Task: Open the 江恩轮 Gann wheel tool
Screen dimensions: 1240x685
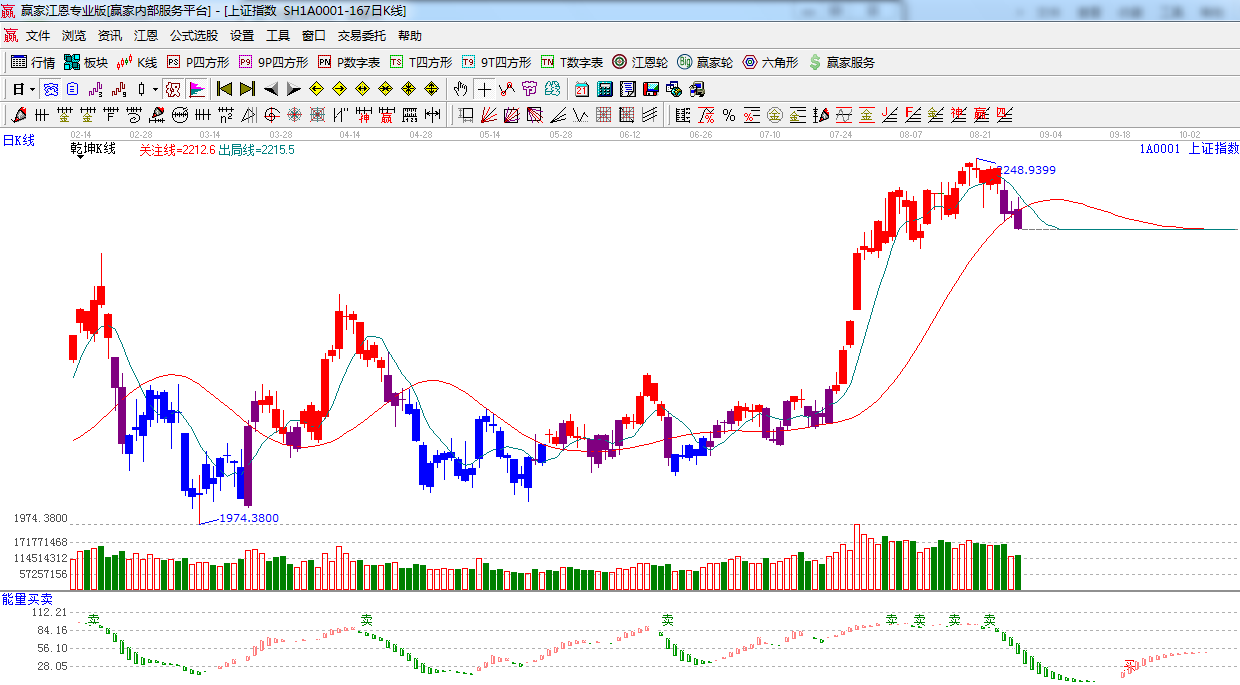Action: pyautogui.click(x=640, y=62)
